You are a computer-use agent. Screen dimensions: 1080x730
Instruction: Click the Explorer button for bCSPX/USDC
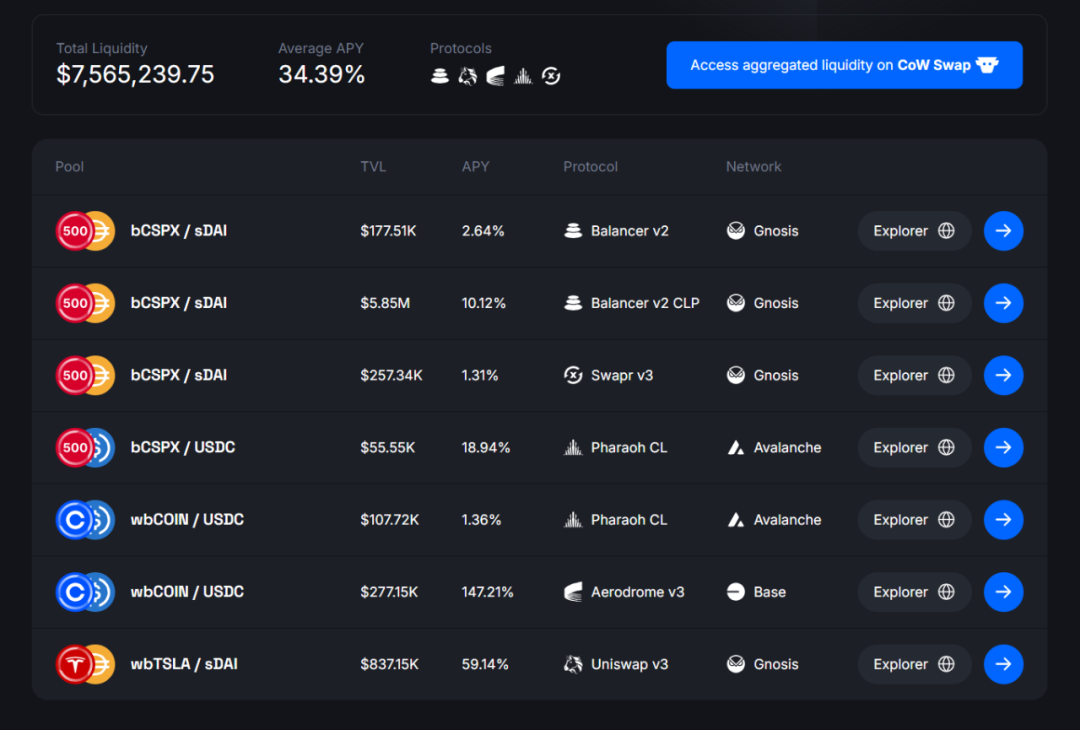click(x=913, y=447)
